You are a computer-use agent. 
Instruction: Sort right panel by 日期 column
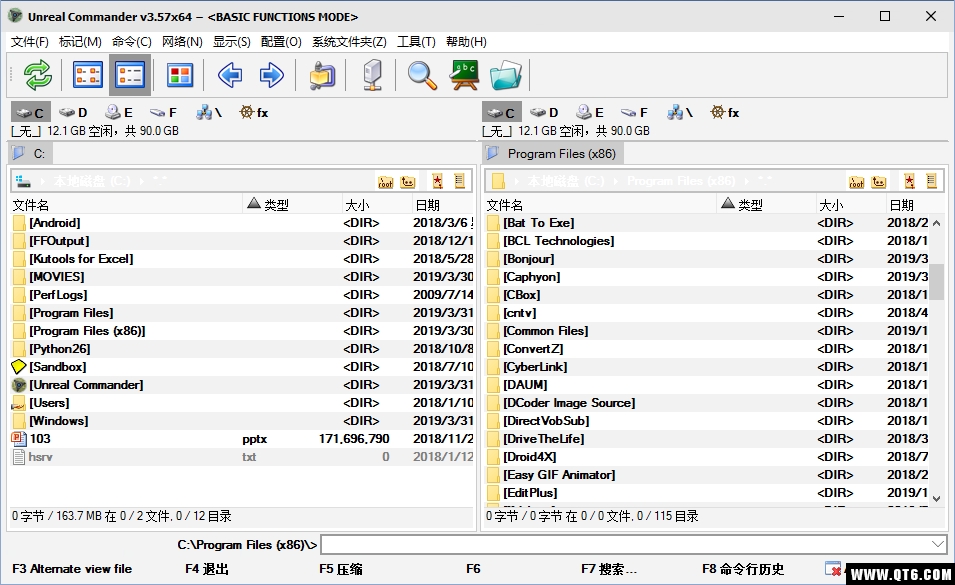(915, 205)
